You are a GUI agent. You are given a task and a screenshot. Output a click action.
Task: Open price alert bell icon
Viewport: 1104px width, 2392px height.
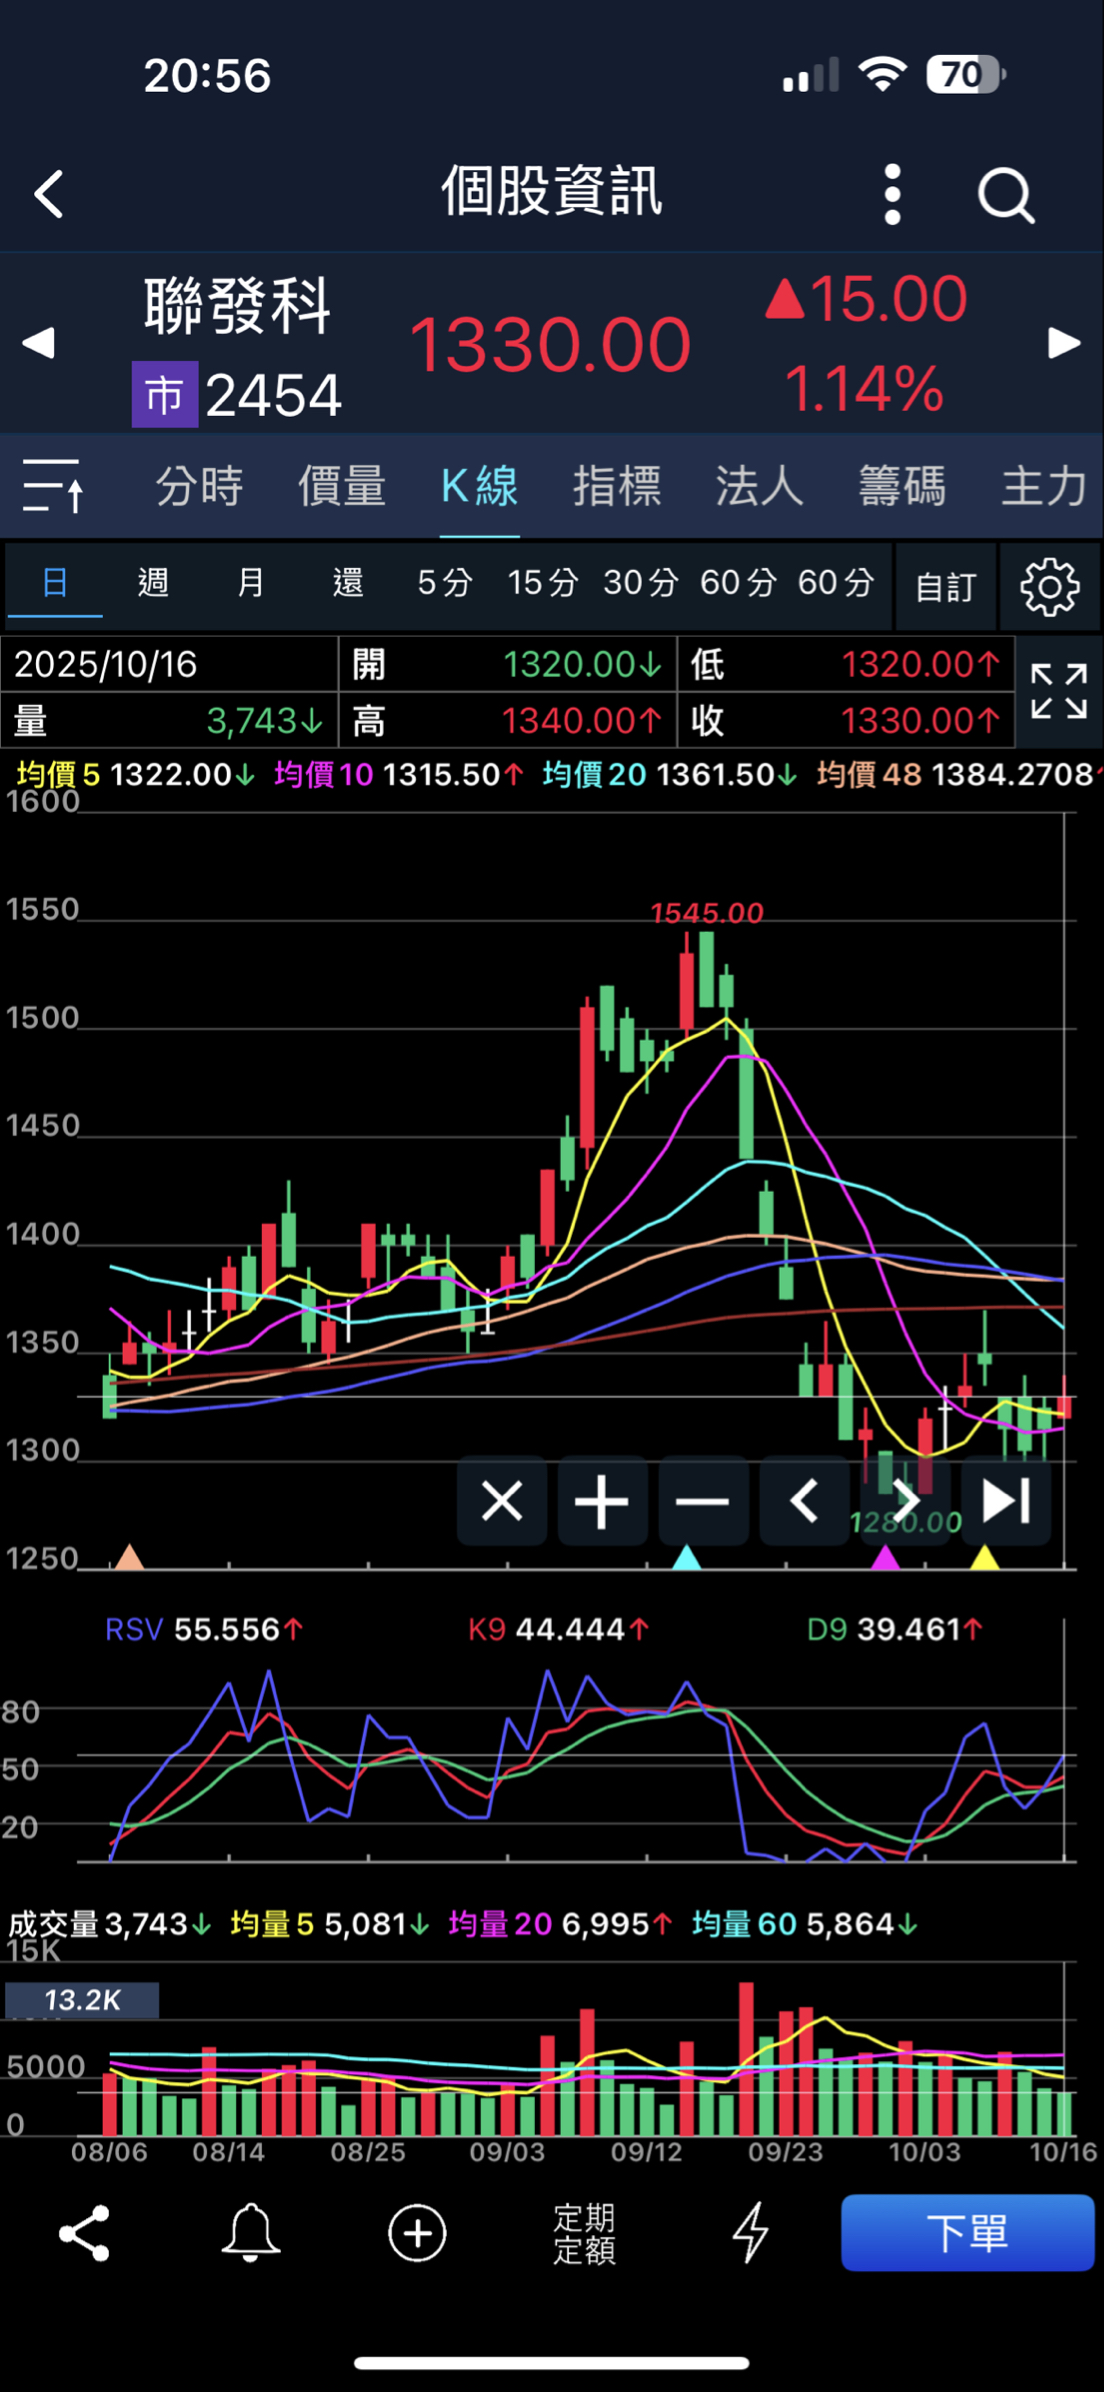(x=250, y=2233)
